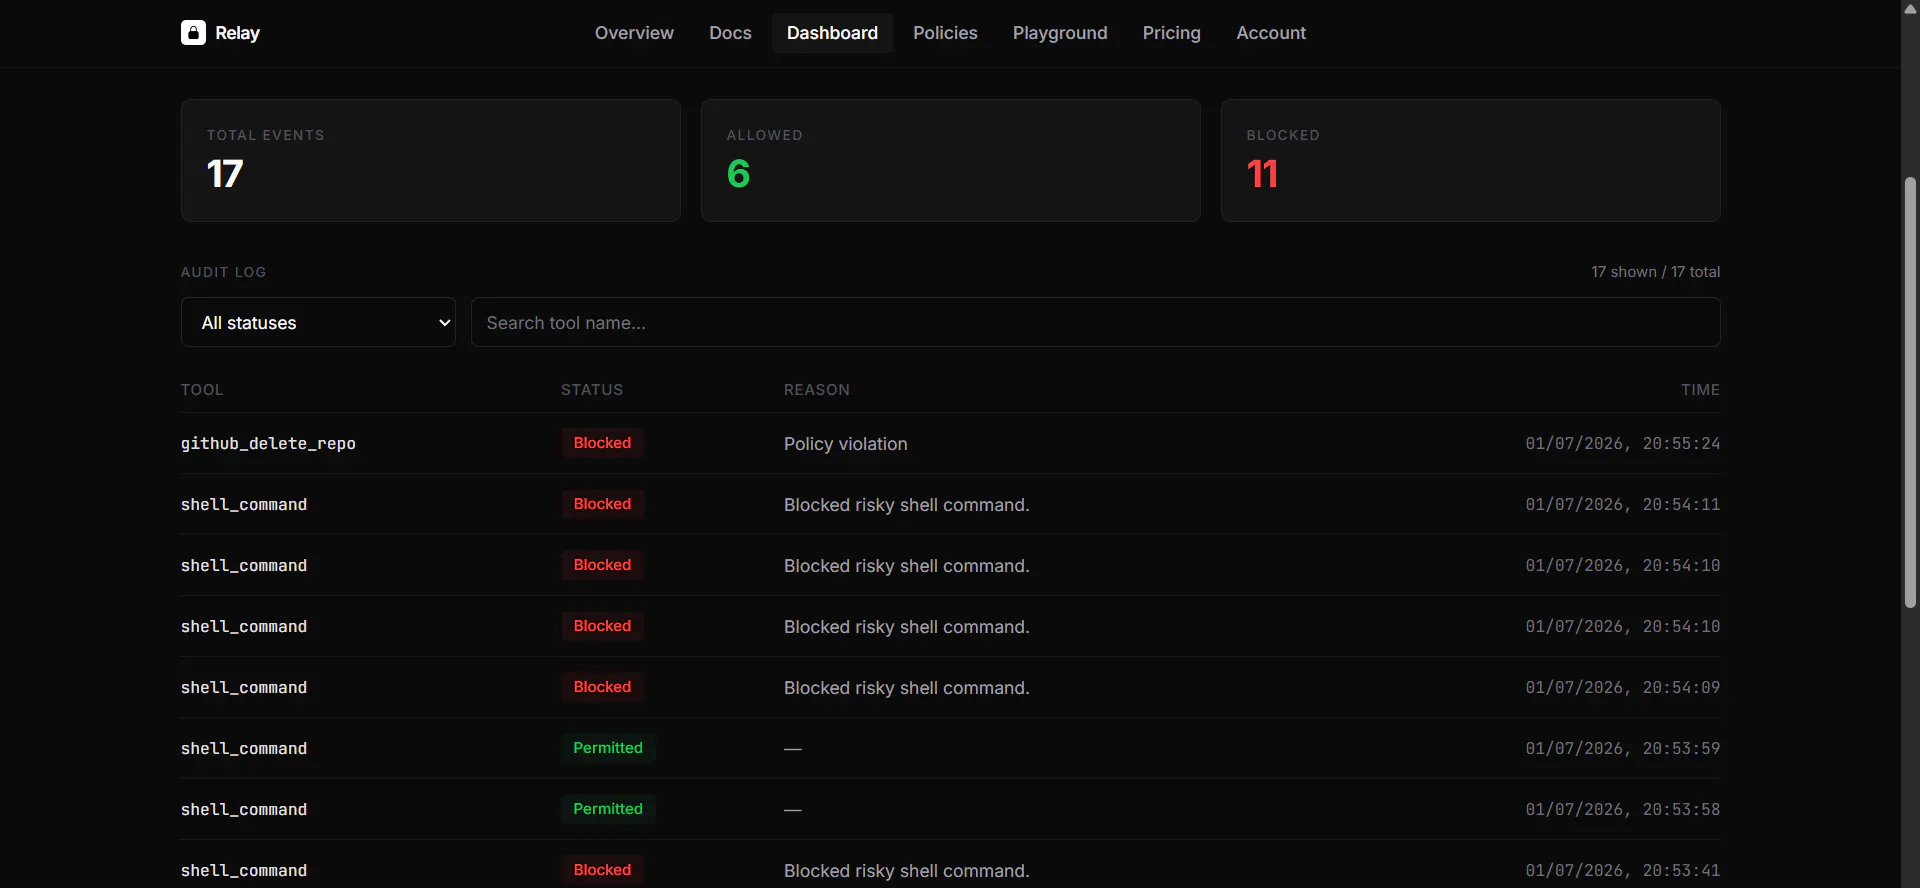Click the Permitted badge at 20:53:58
This screenshot has width=1920, height=888.
(x=608, y=809)
